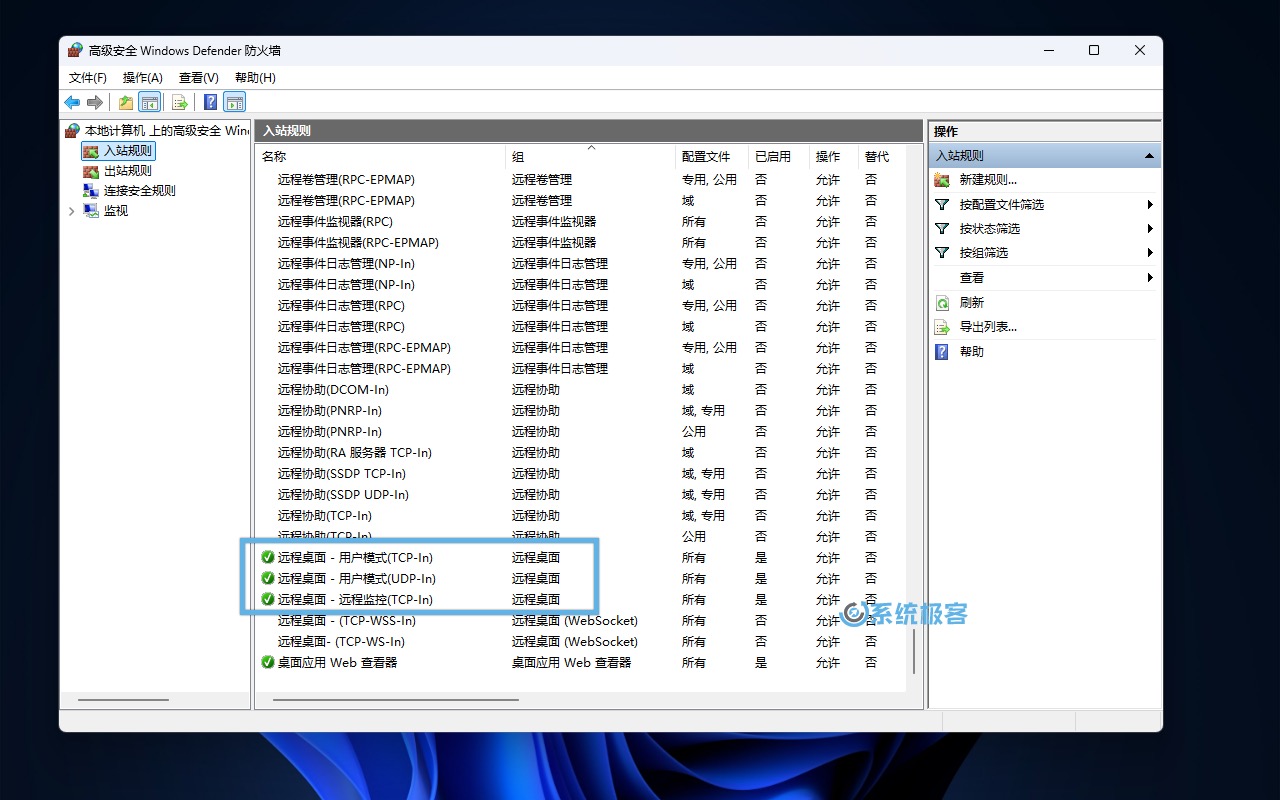Viewport: 1280px width, 800px height.
Task: Select the 入站规则 tree node label
Action: (x=128, y=151)
